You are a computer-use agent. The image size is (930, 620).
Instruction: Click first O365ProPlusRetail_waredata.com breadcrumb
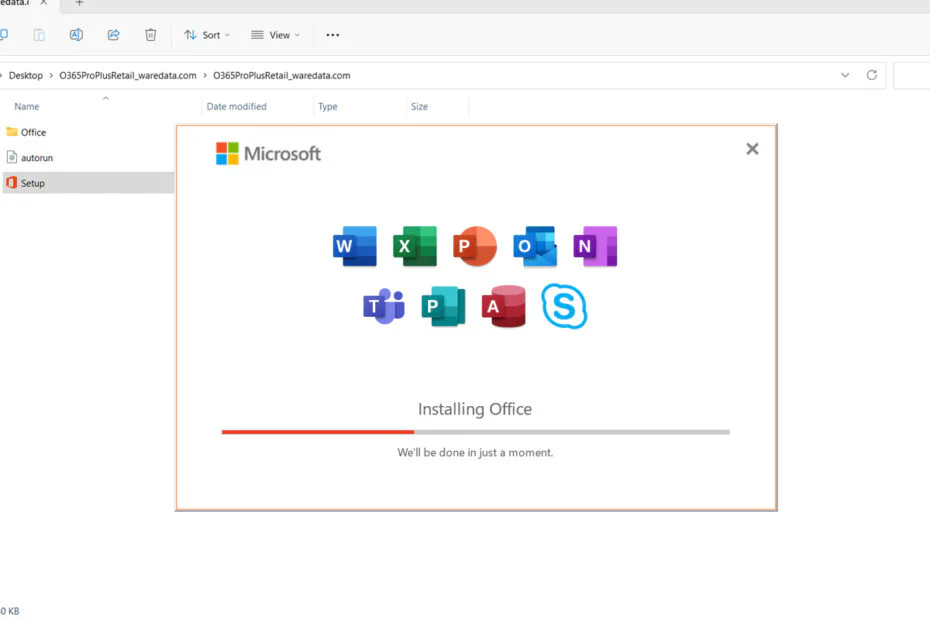[128, 75]
